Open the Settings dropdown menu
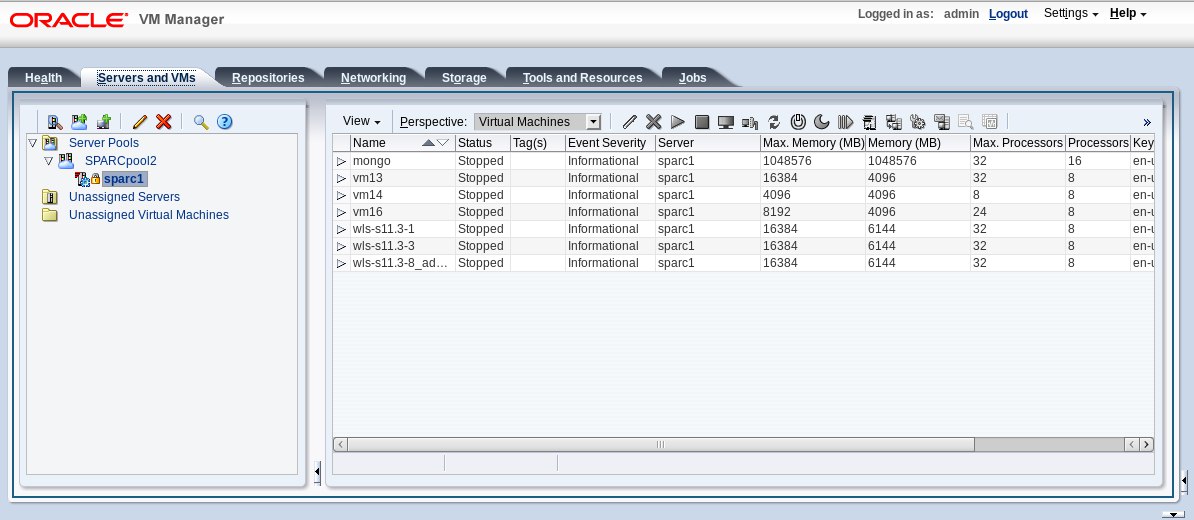This screenshot has height=520, width=1194. pyautogui.click(x=1071, y=13)
